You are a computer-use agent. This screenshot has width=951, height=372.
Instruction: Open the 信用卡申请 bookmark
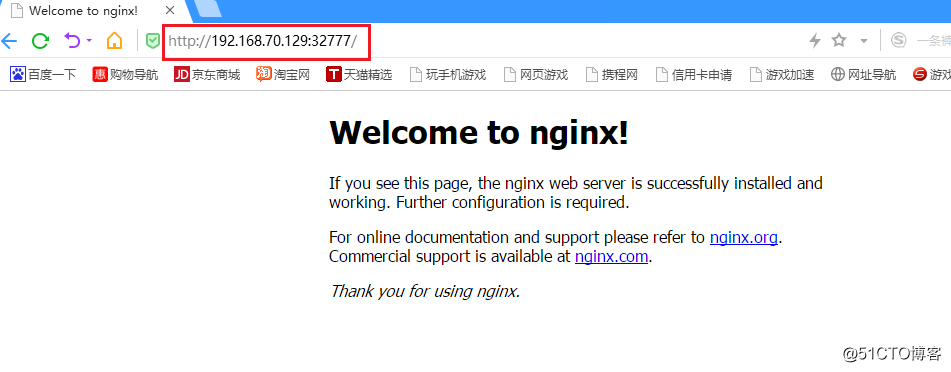694,75
